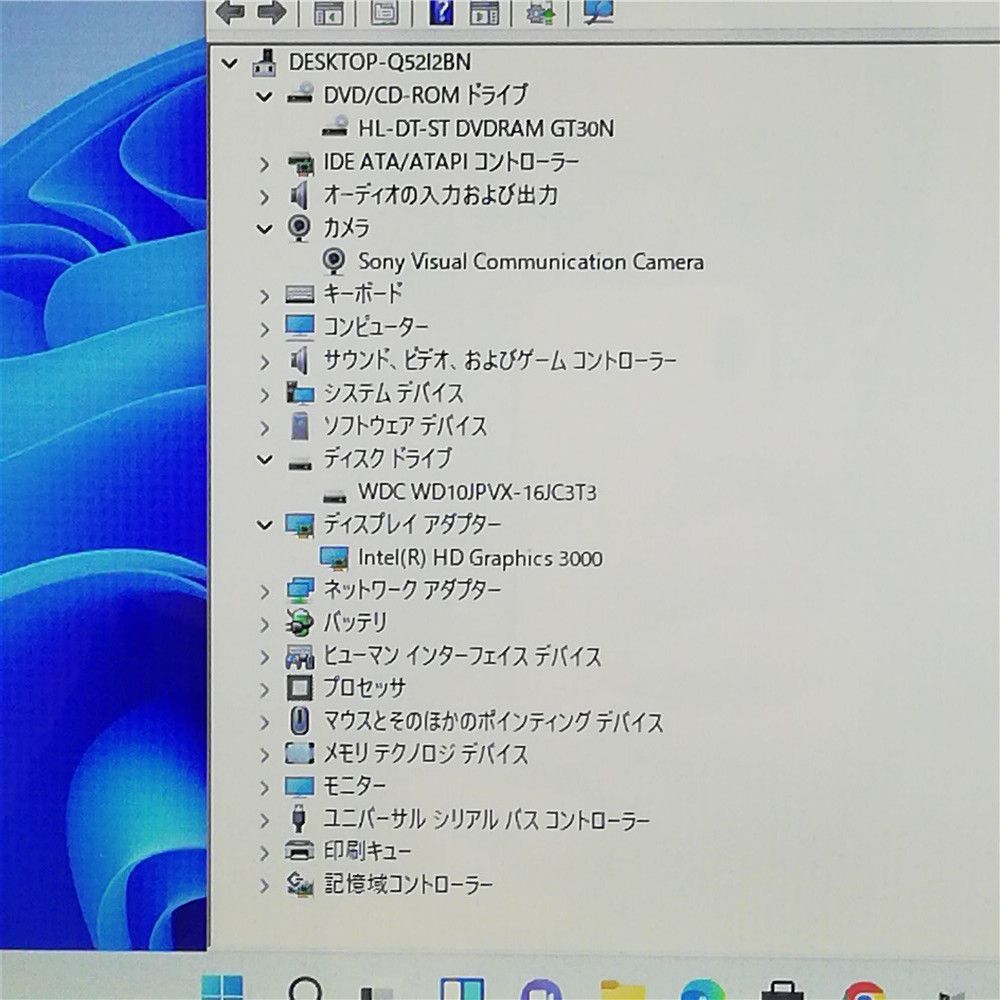Open the Windows Start menu
Image resolution: width=1000 pixels, height=1000 pixels.
point(223,987)
